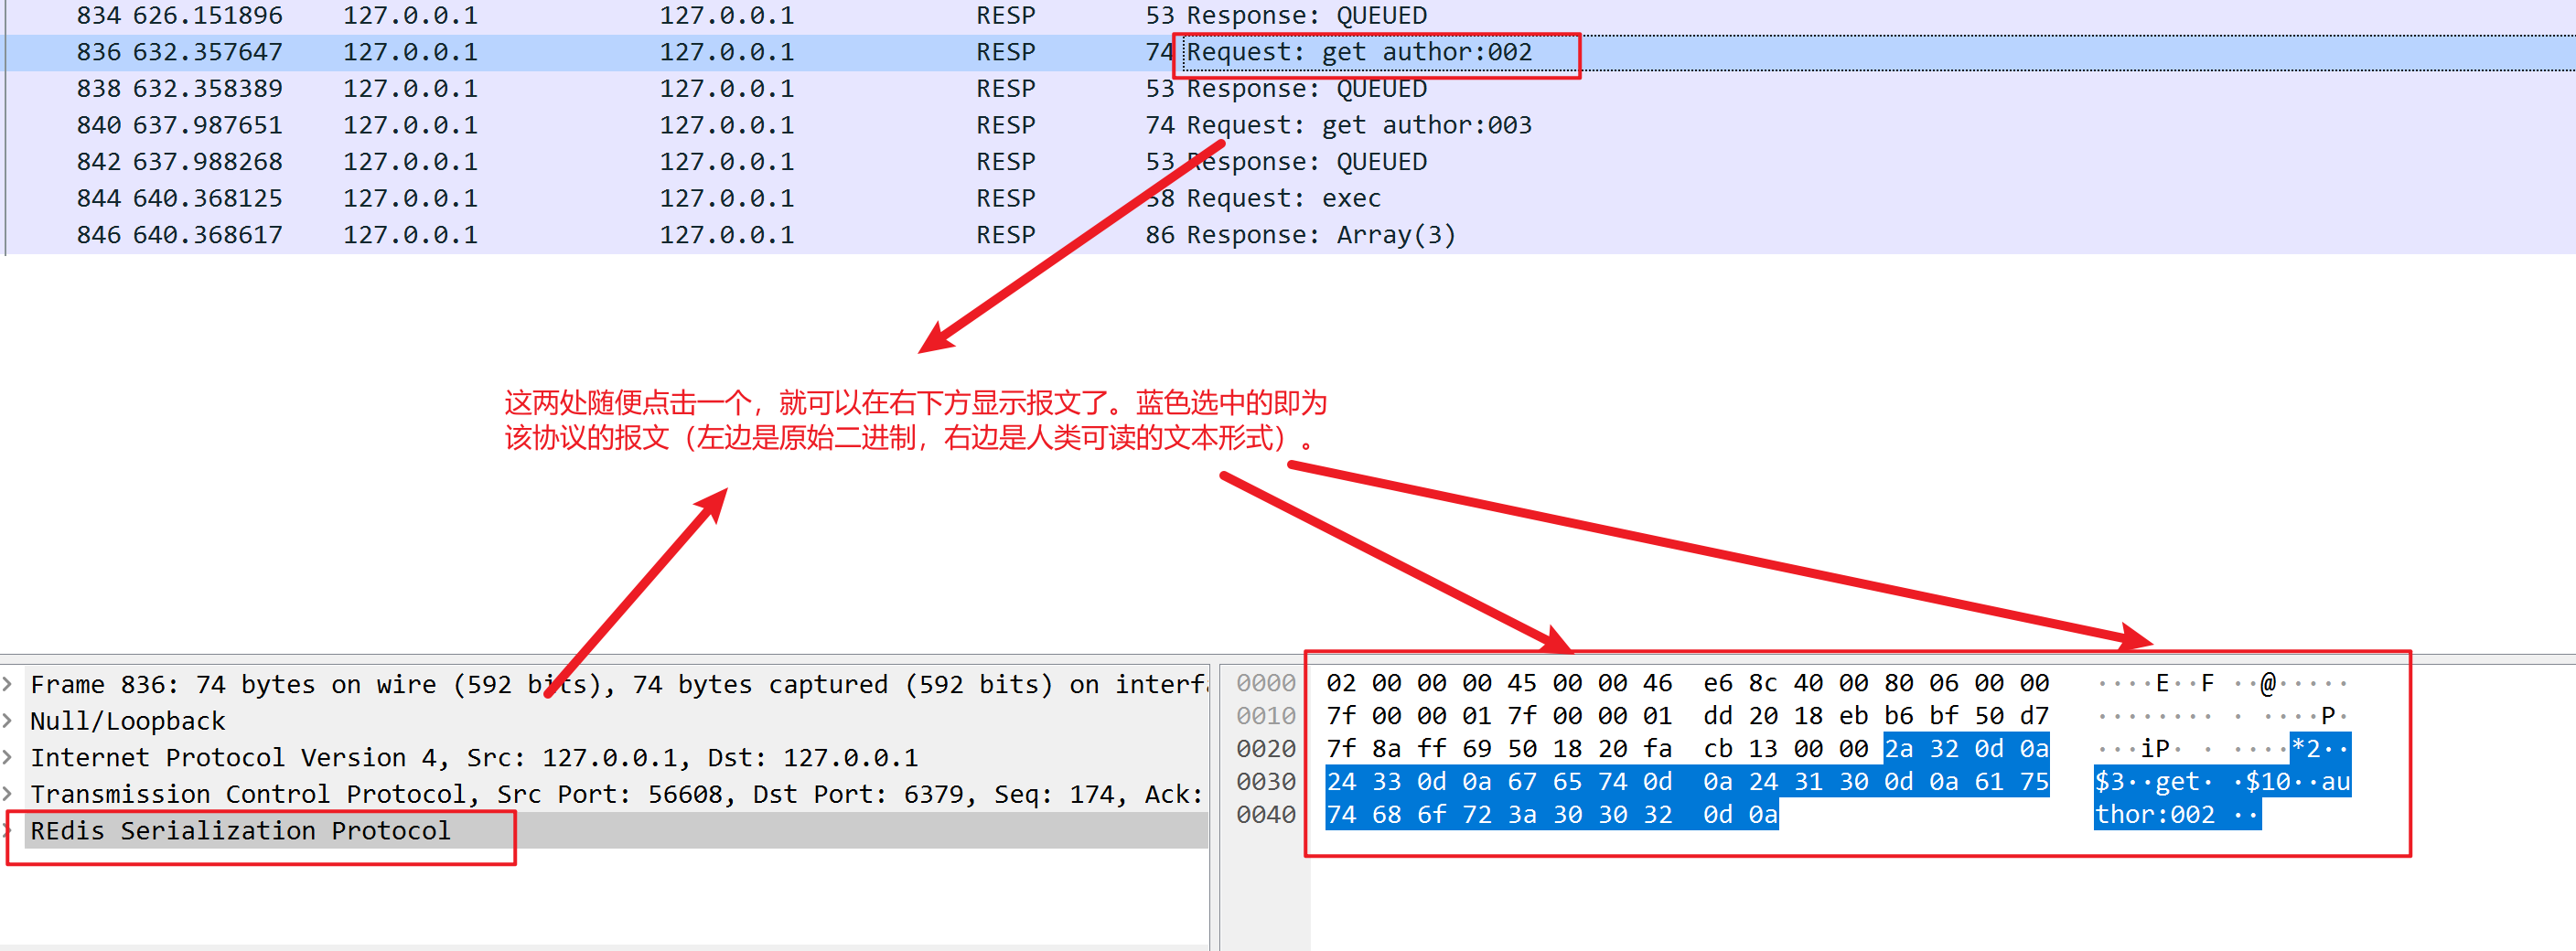Select packet 838 Response: QUEUED row
This screenshot has width=2576, height=951.
[x=1290, y=89]
